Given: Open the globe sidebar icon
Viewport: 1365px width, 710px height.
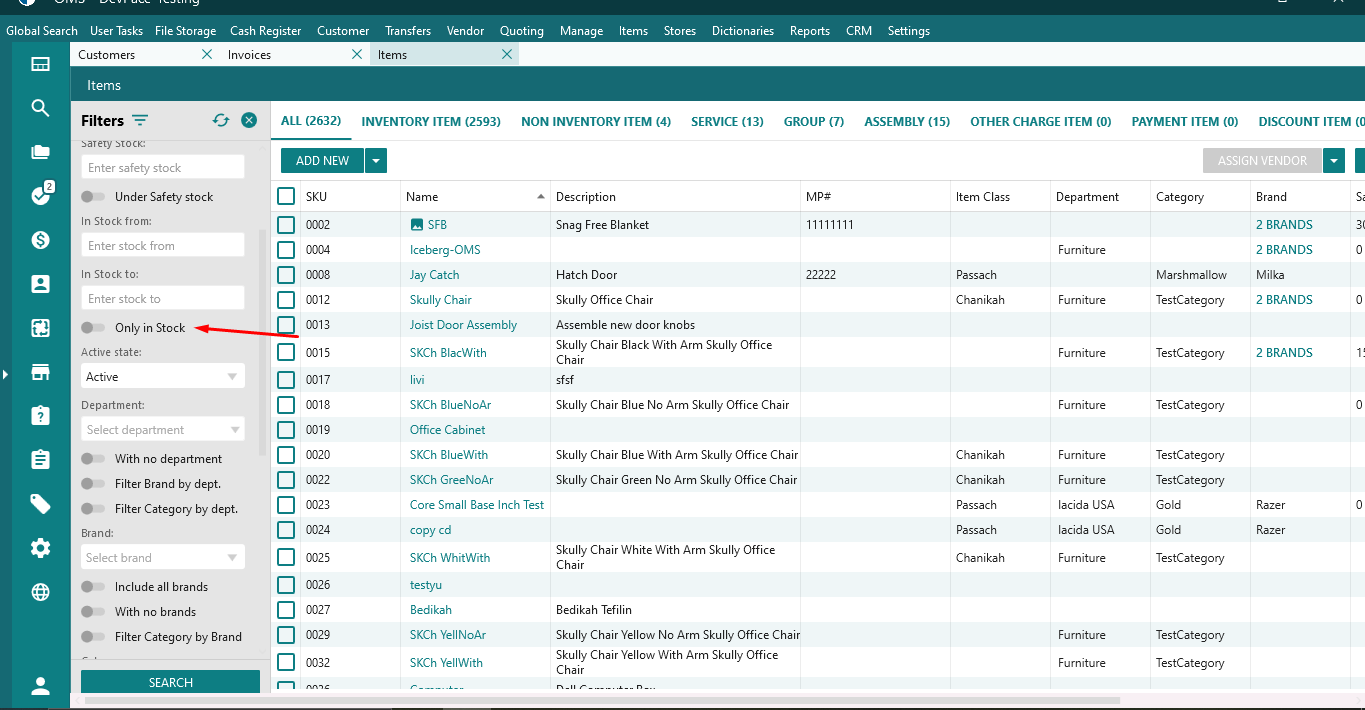Looking at the screenshot, I should tap(40, 592).
